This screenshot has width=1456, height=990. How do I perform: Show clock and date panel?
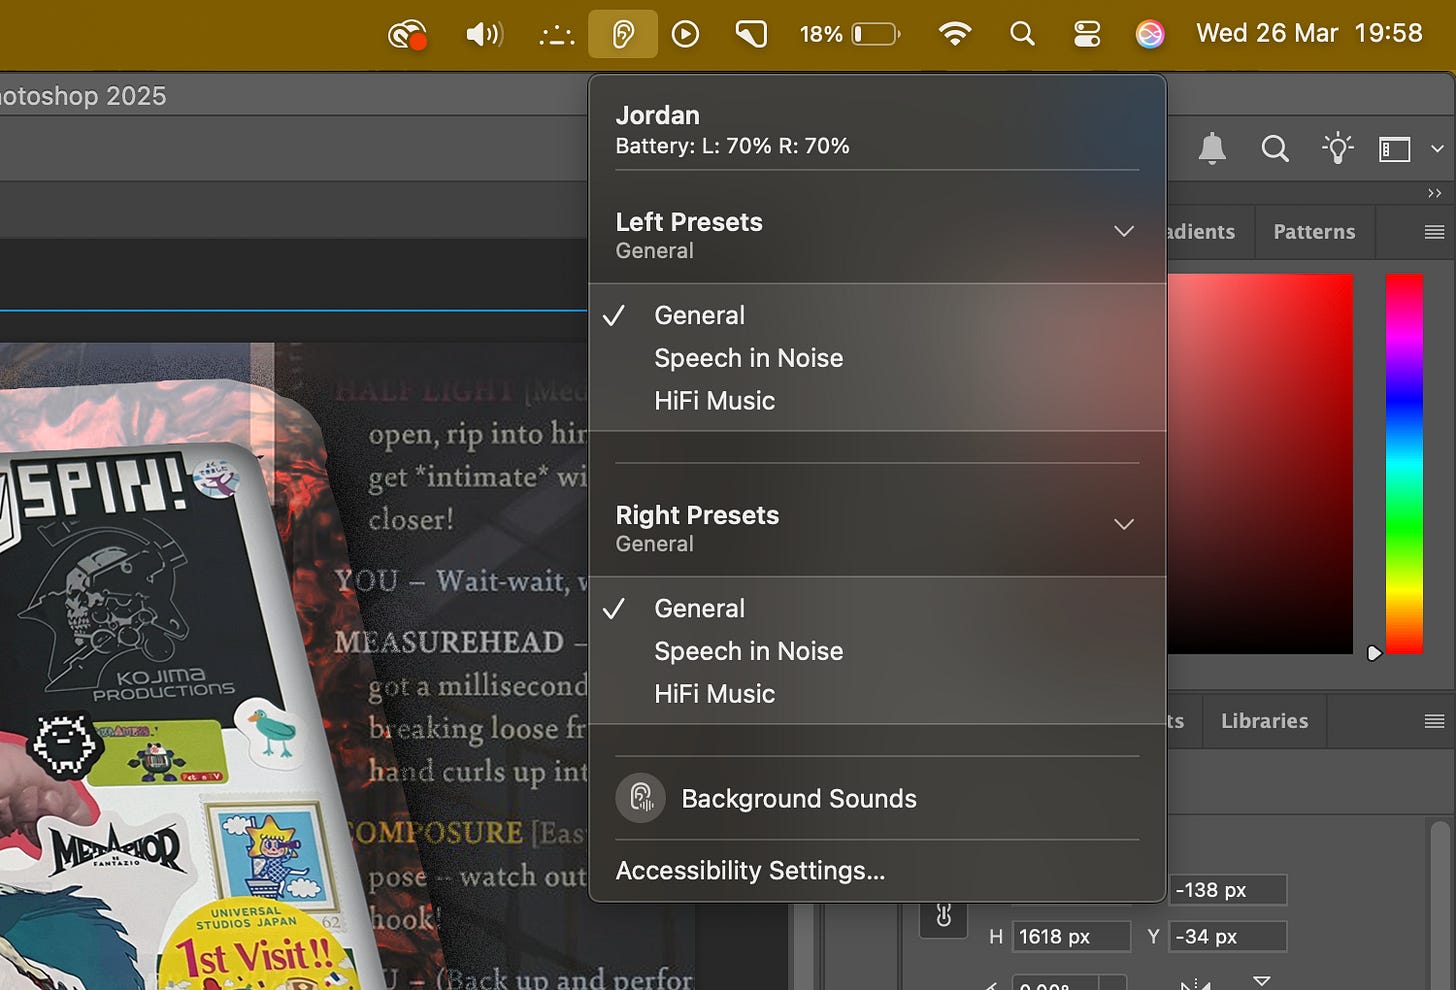pos(1309,33)
